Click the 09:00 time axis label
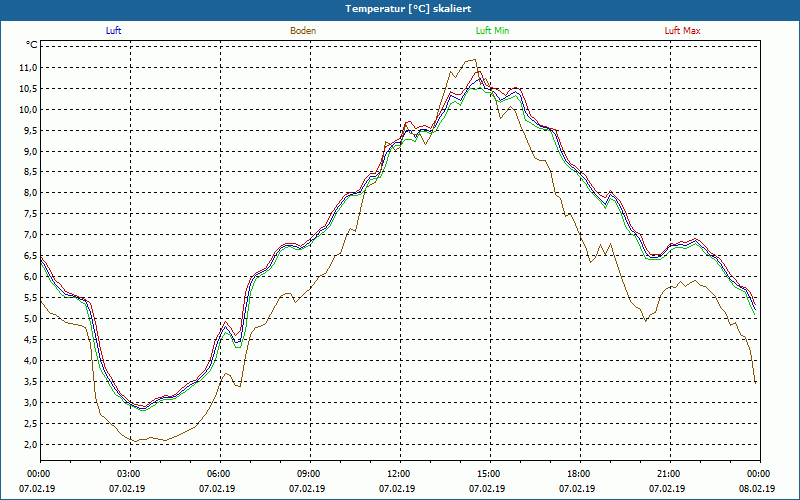The height and width of the screenshot is (500, 800). click(x=309, y=474)
